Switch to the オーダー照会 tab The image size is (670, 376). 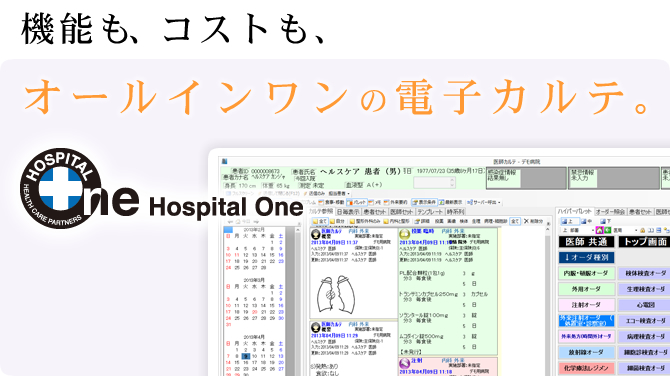[610, 212]
